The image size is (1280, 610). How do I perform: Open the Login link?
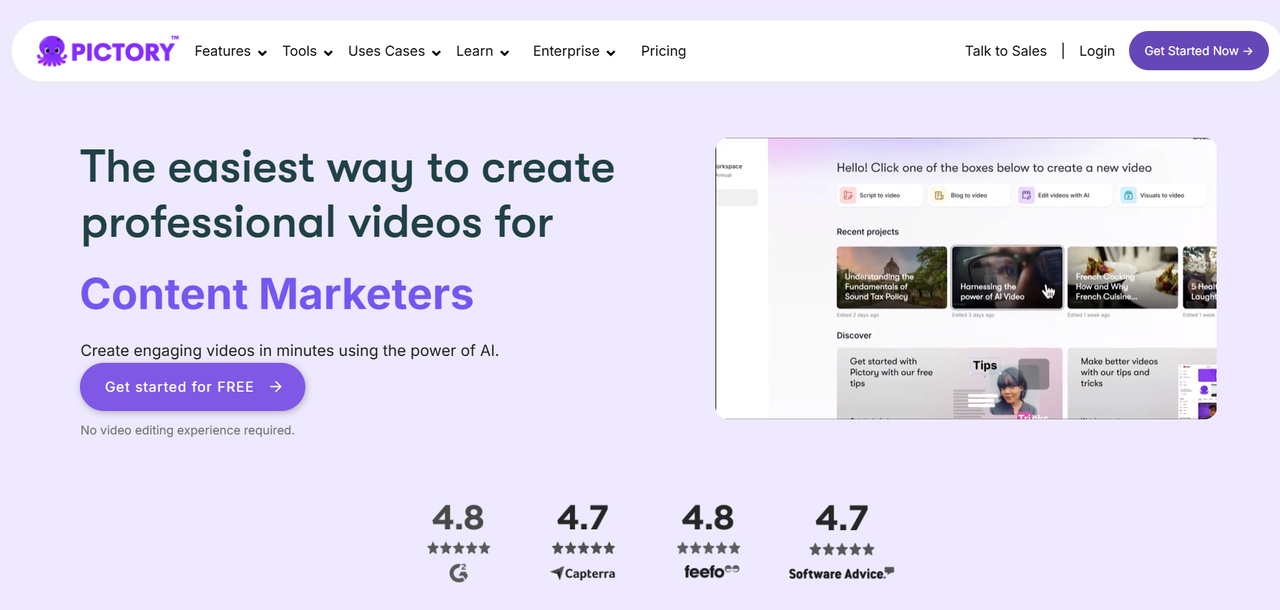(x=1097, y=51)
